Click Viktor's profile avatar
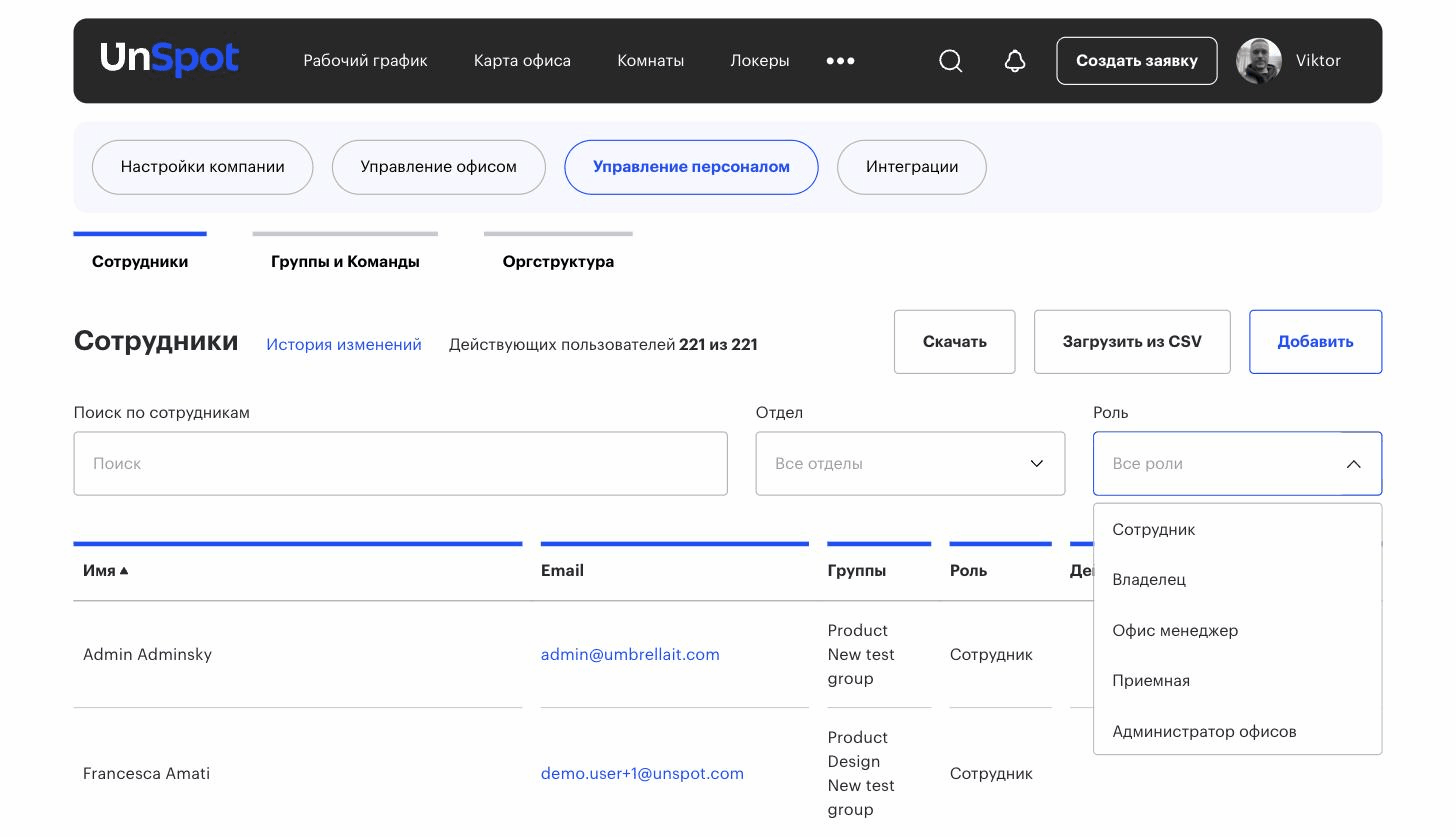 (x=1259, y=61)
